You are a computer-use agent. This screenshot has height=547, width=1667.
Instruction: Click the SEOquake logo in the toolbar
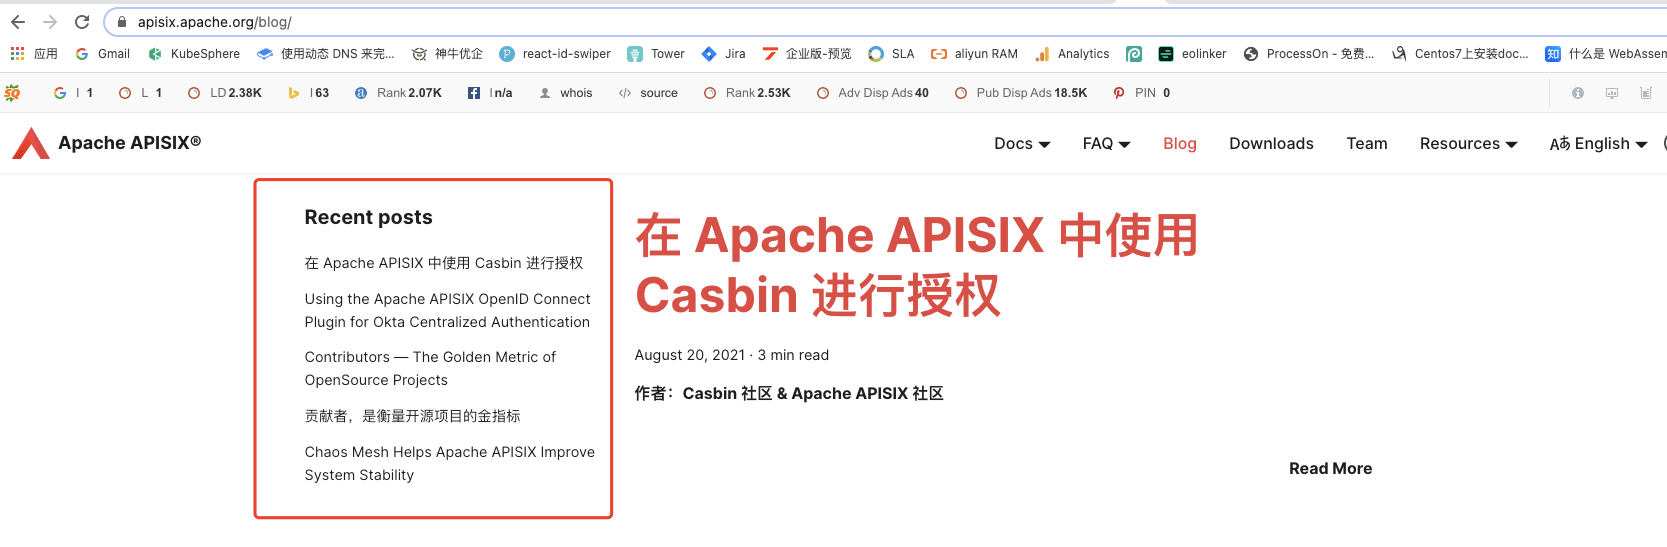coord(12,93)
